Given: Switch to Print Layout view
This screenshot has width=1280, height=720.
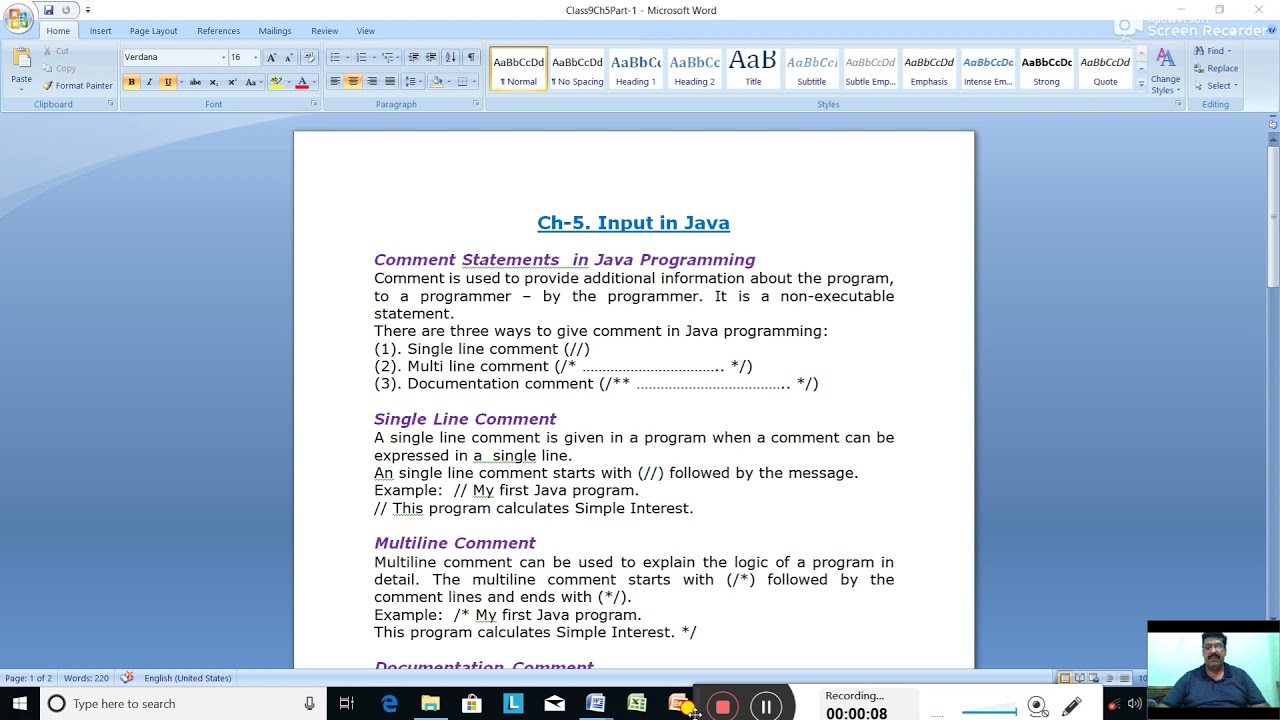Looking at the screenshot, I should pos(1065,678).
